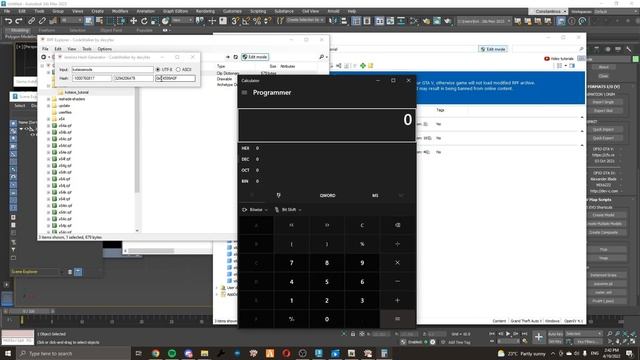Open the Calculator navigation hamburger menu
The image size is (640, 360).
[244, 93]
